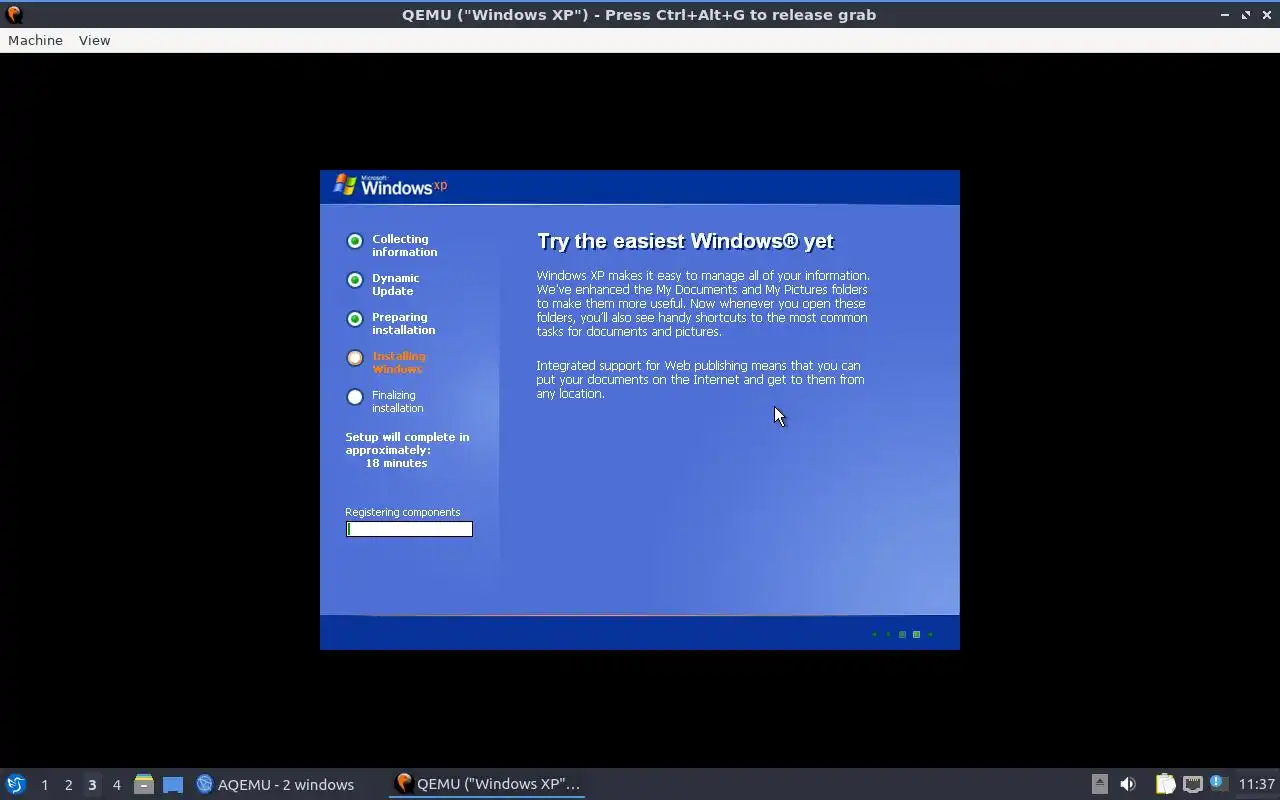This screenshot has height=800, width=1280.
Task: Switch to workspace 1
Action: (44, 785)
